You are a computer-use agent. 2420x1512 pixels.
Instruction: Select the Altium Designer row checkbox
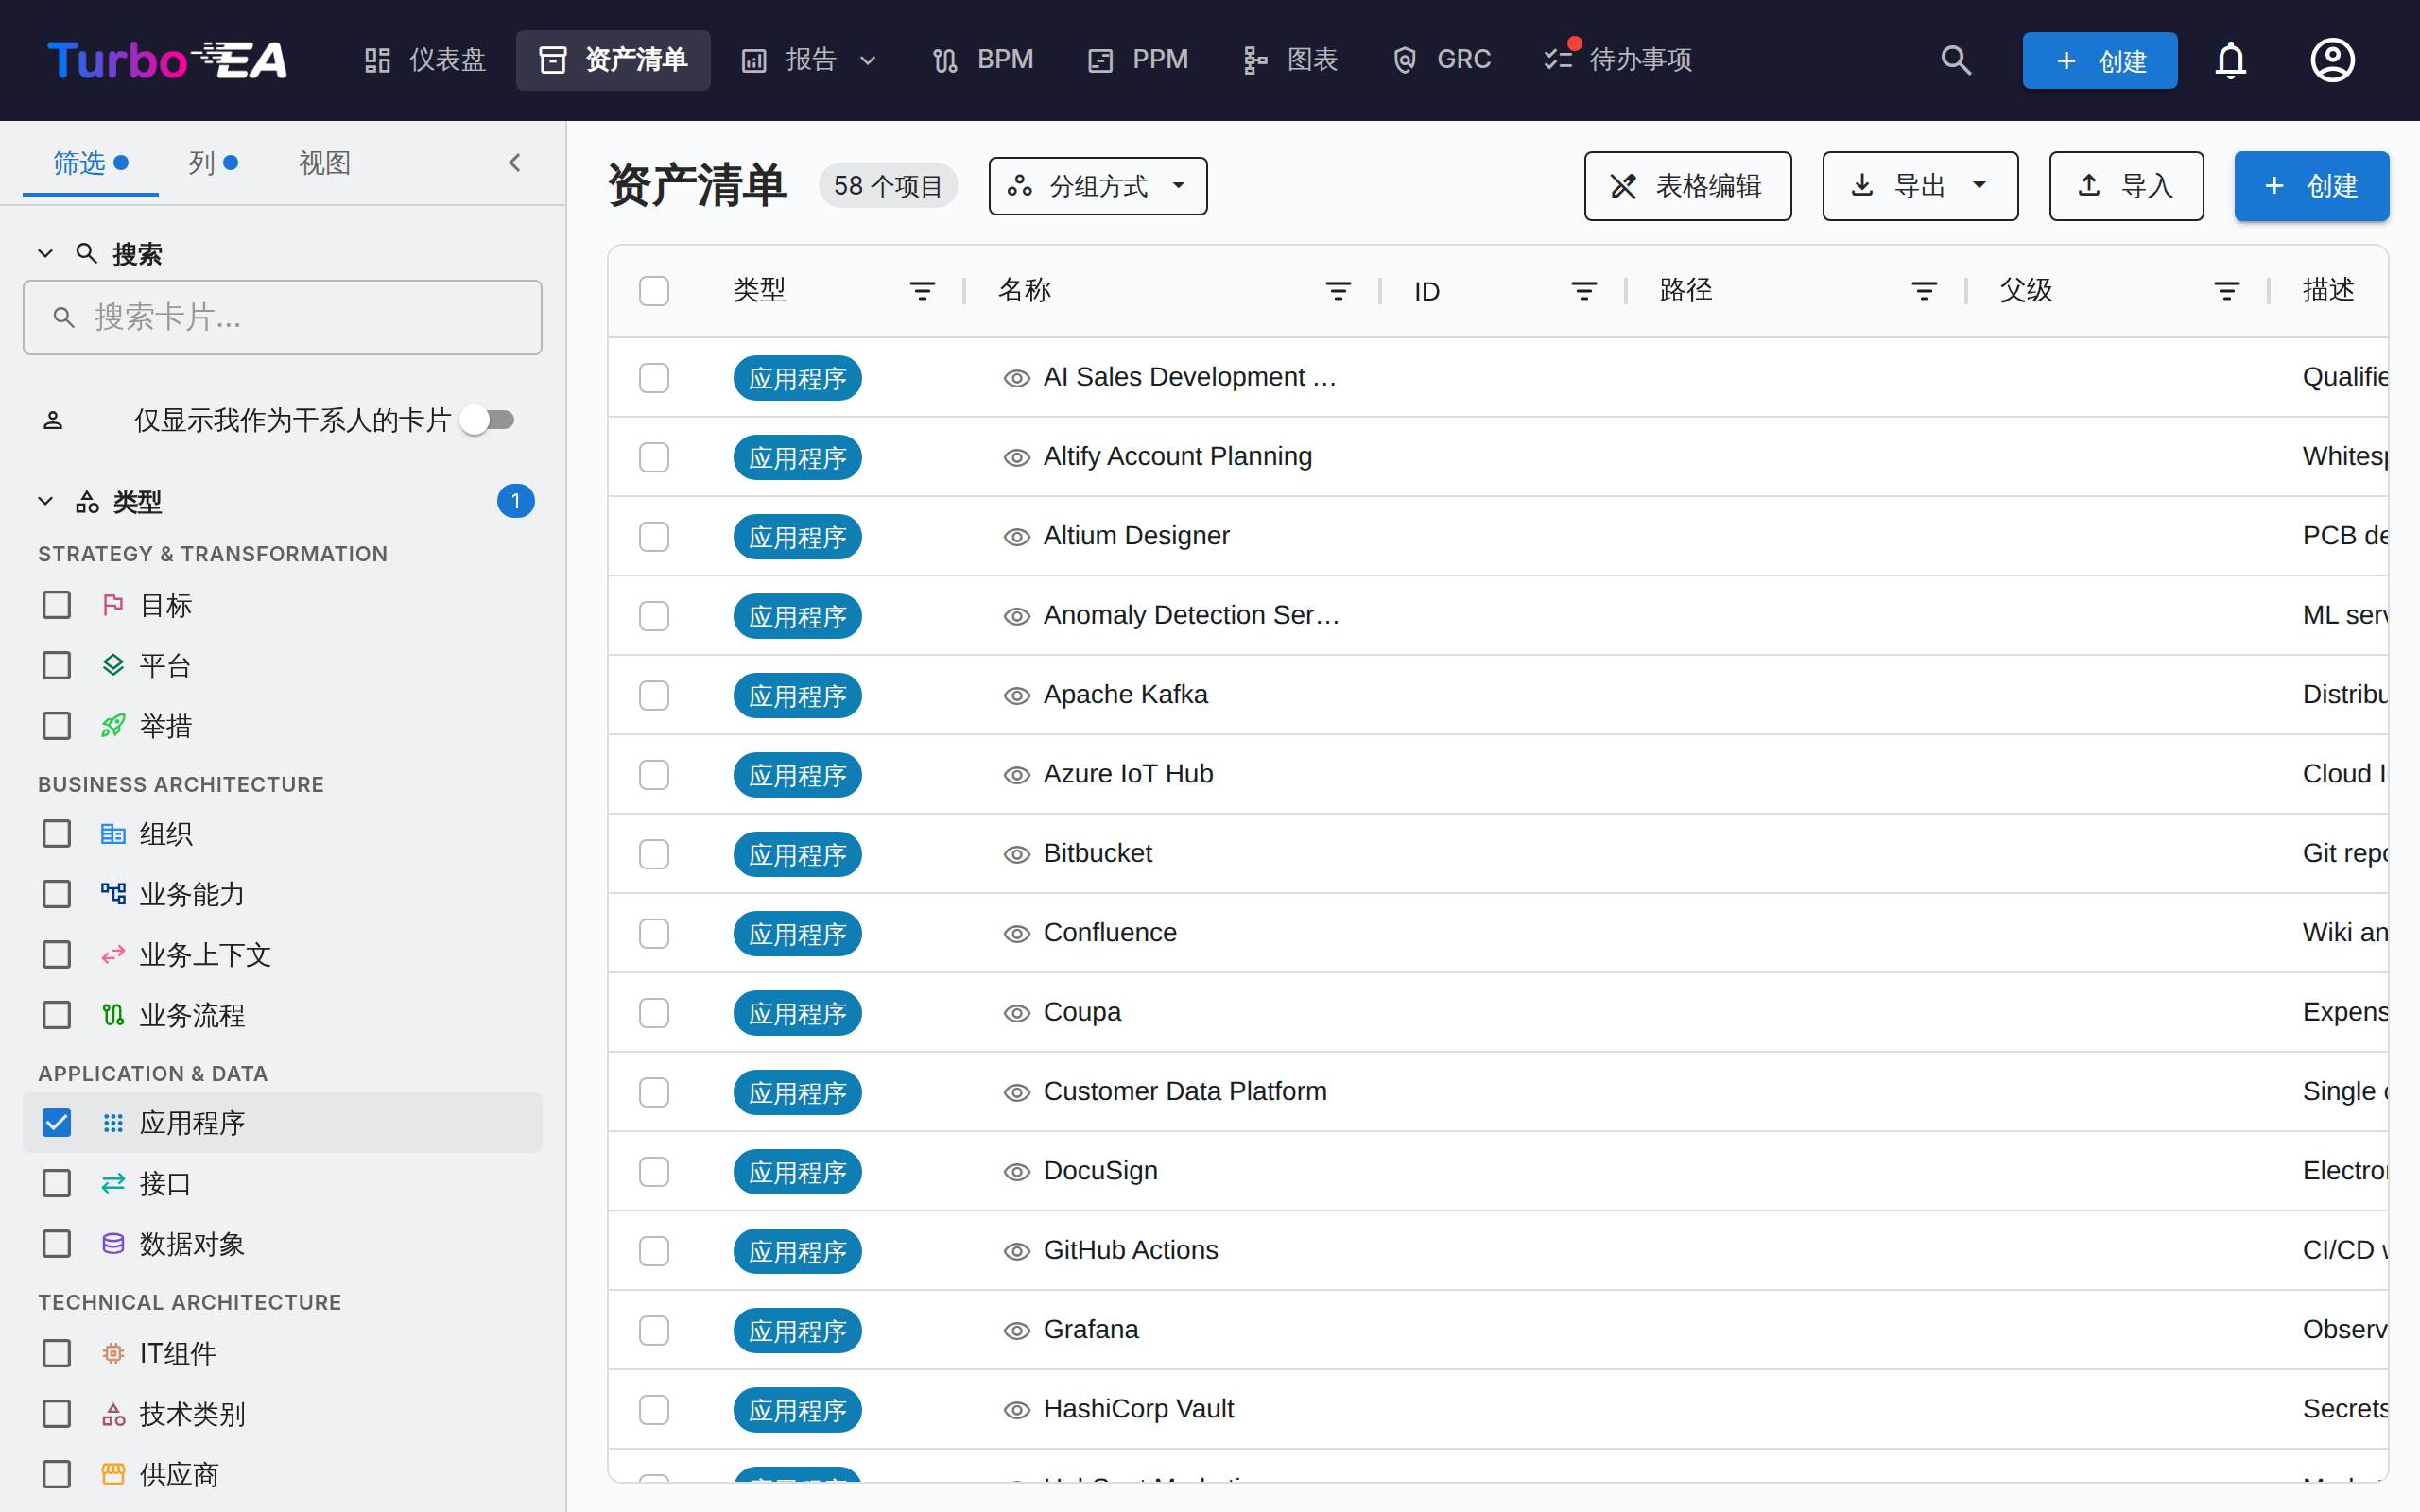pos(654,537)
